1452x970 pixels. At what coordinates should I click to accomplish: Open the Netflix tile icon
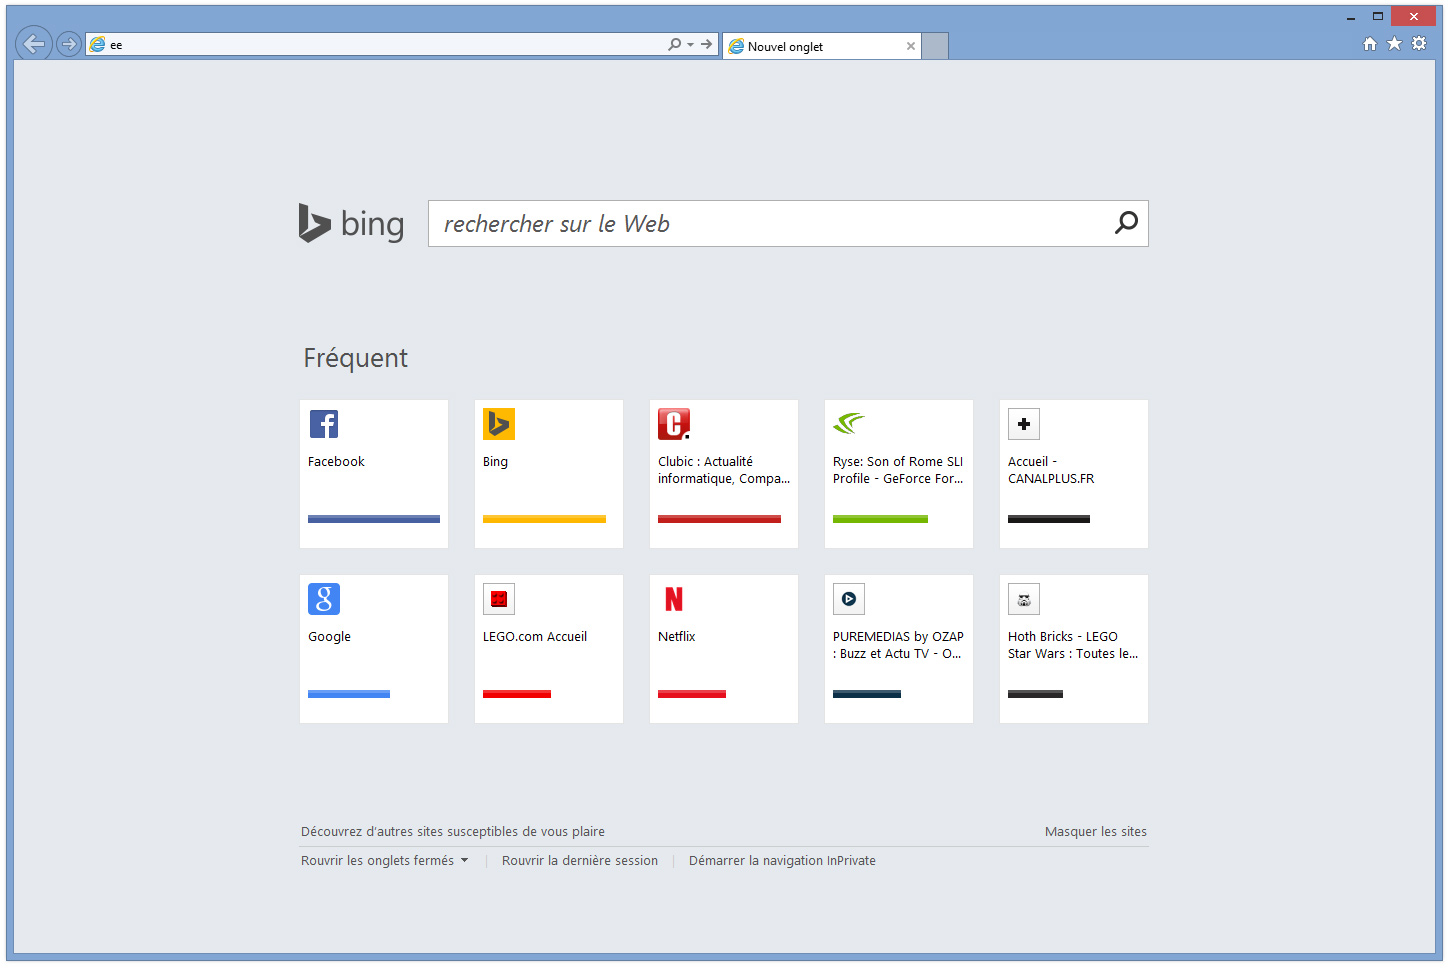[674, 599]
